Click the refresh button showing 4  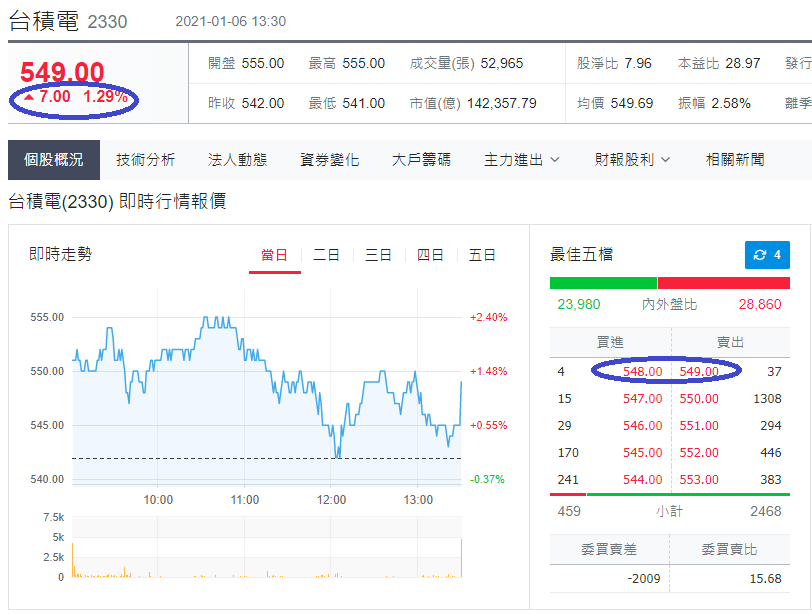[x=767, y=255]
